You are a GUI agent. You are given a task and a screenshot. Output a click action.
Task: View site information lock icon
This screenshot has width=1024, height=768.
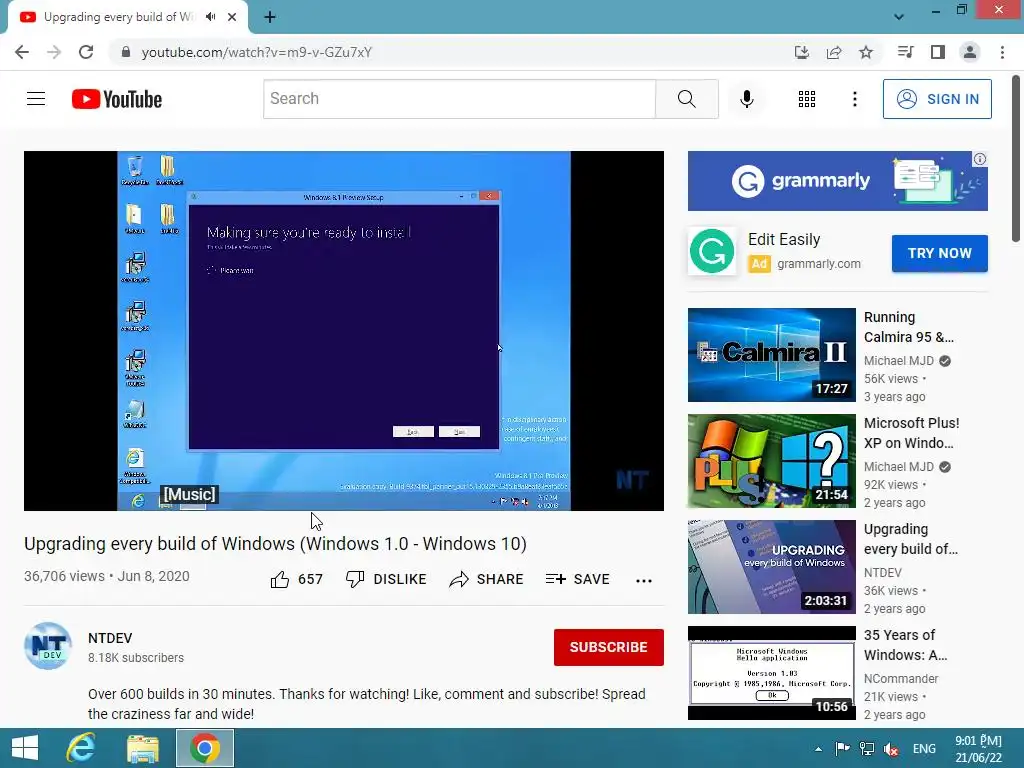click(126, 52)
